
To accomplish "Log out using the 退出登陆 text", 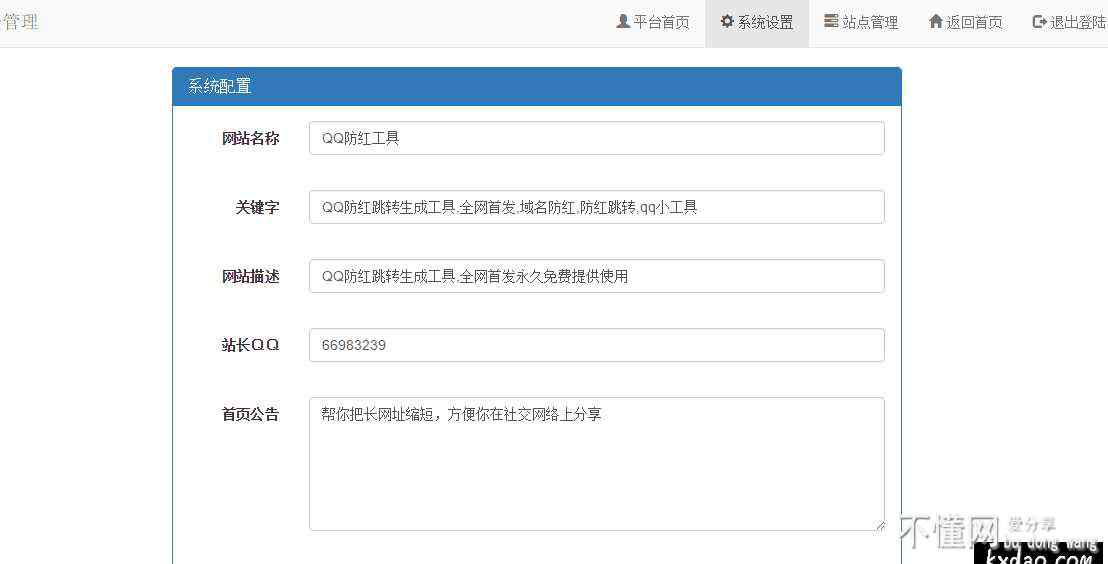I will (x=1078, y=22).
